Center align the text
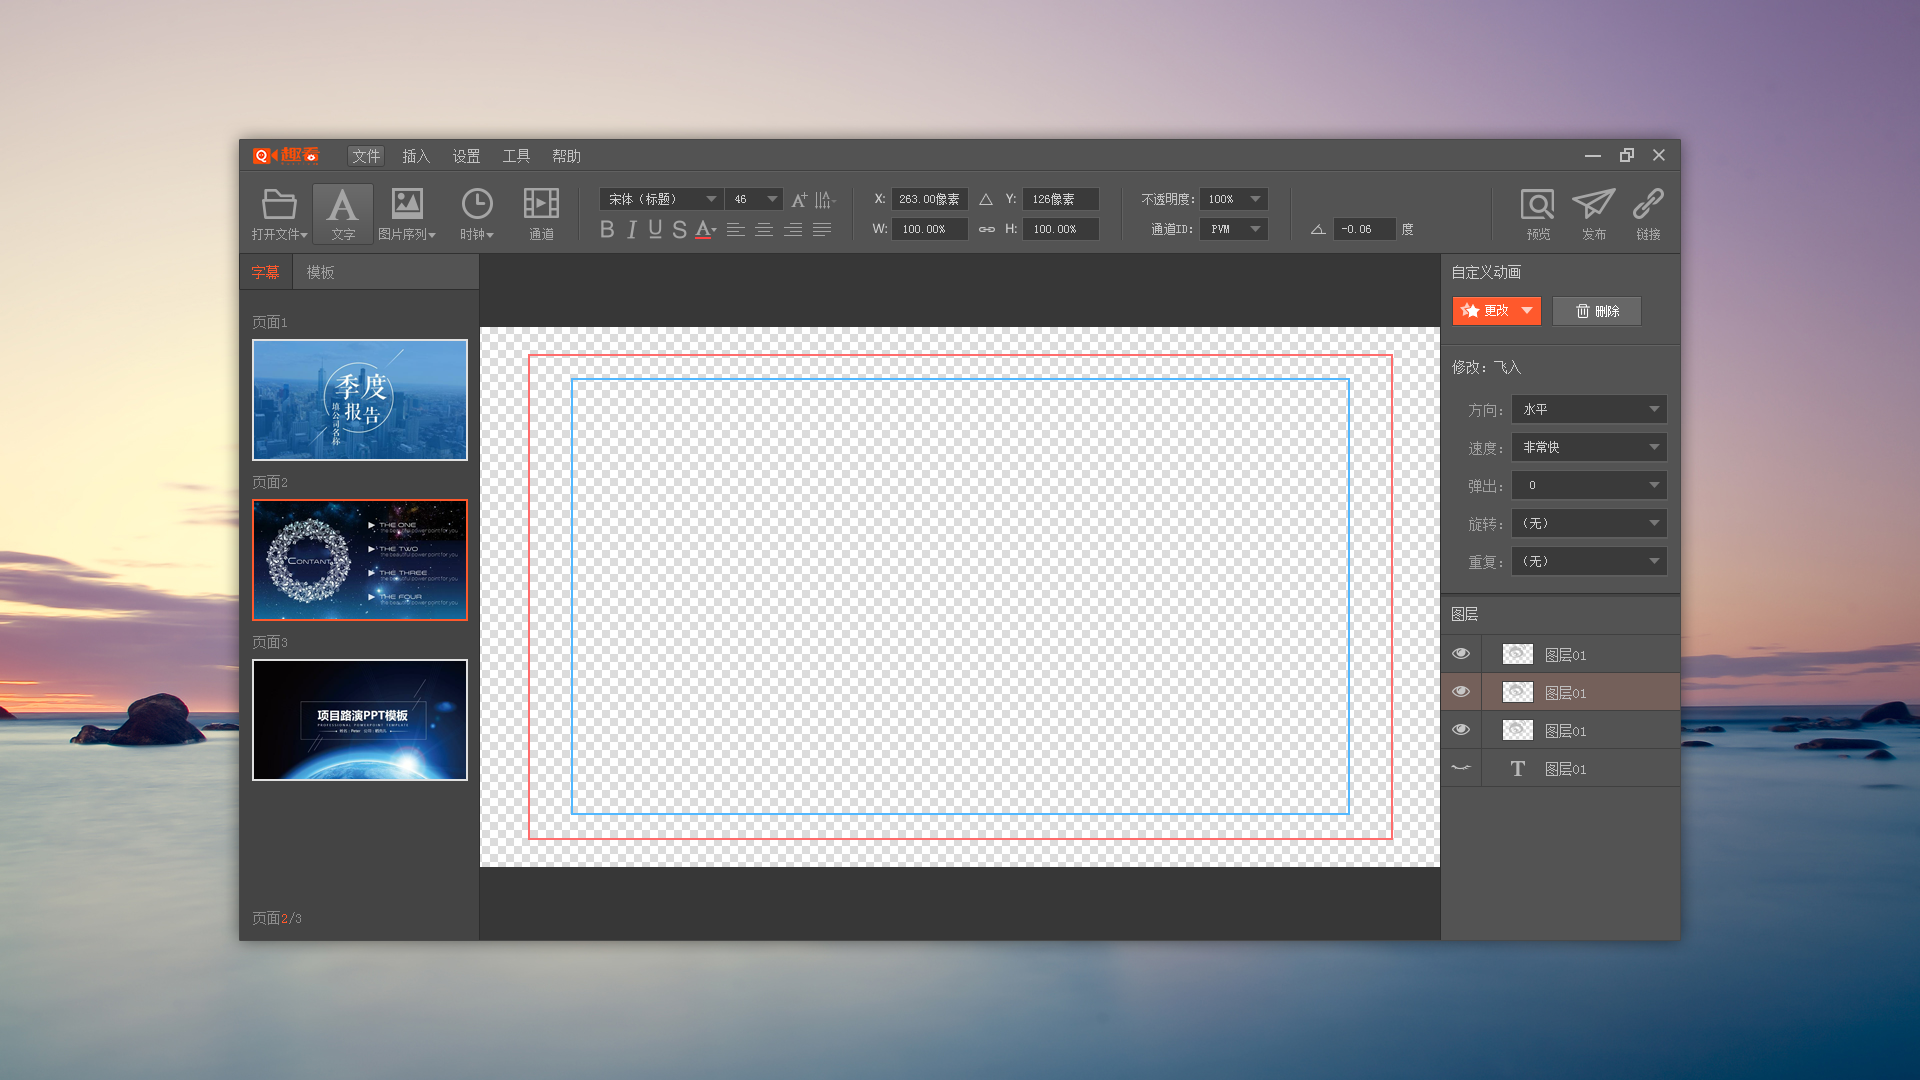1920x1080 pixels. (764, 230)
